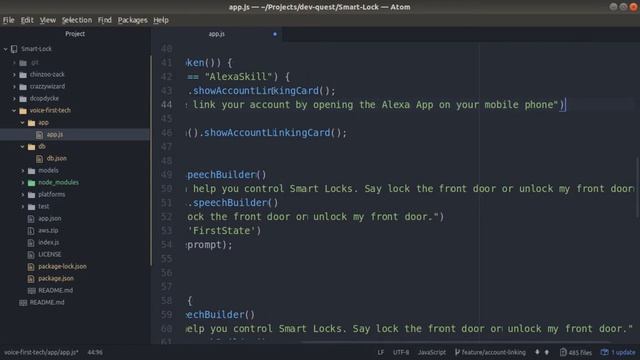Screen dimensions: 640x360
Task: Open the File menu
Action: (9, 20)
